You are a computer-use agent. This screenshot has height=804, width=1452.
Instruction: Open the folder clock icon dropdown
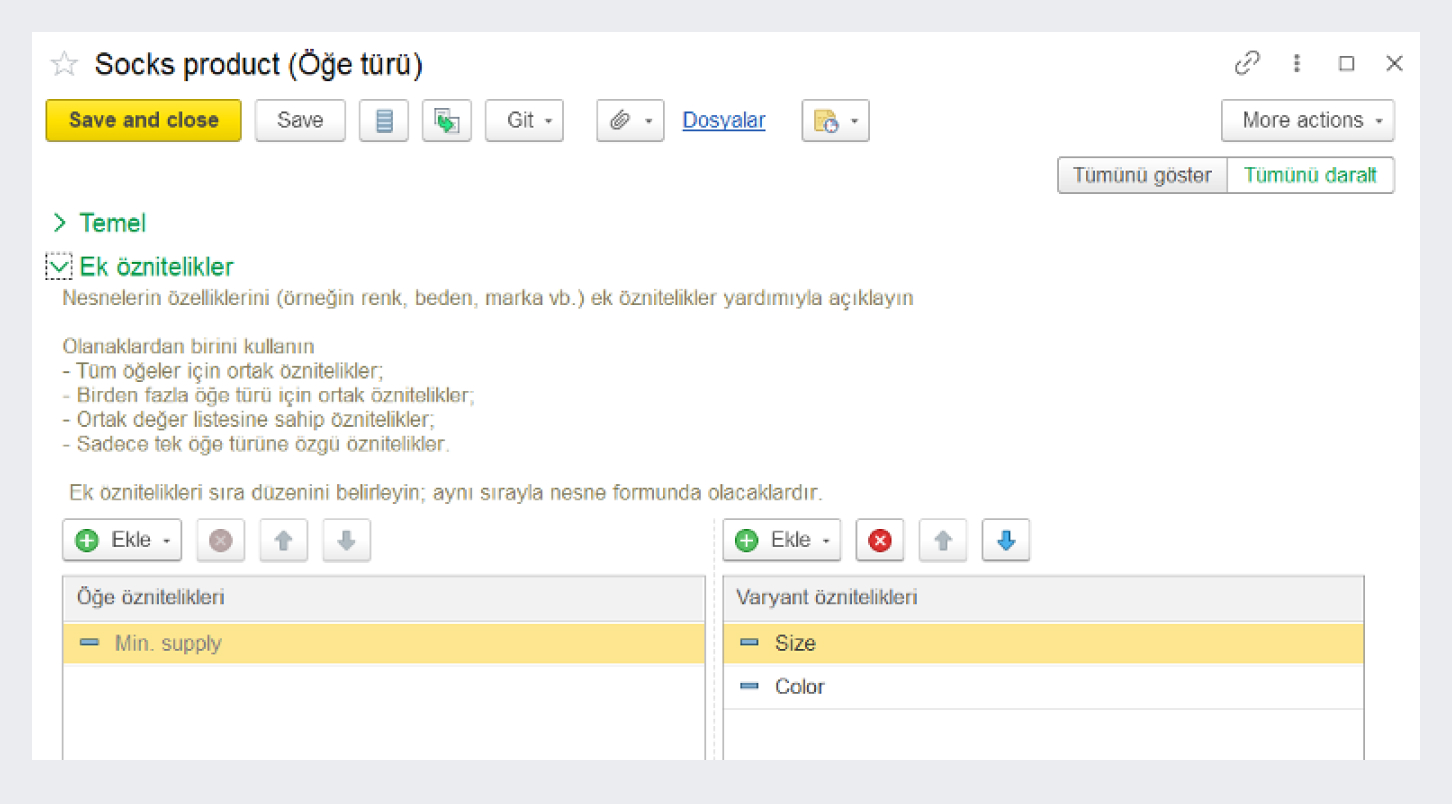coord(835,121)
